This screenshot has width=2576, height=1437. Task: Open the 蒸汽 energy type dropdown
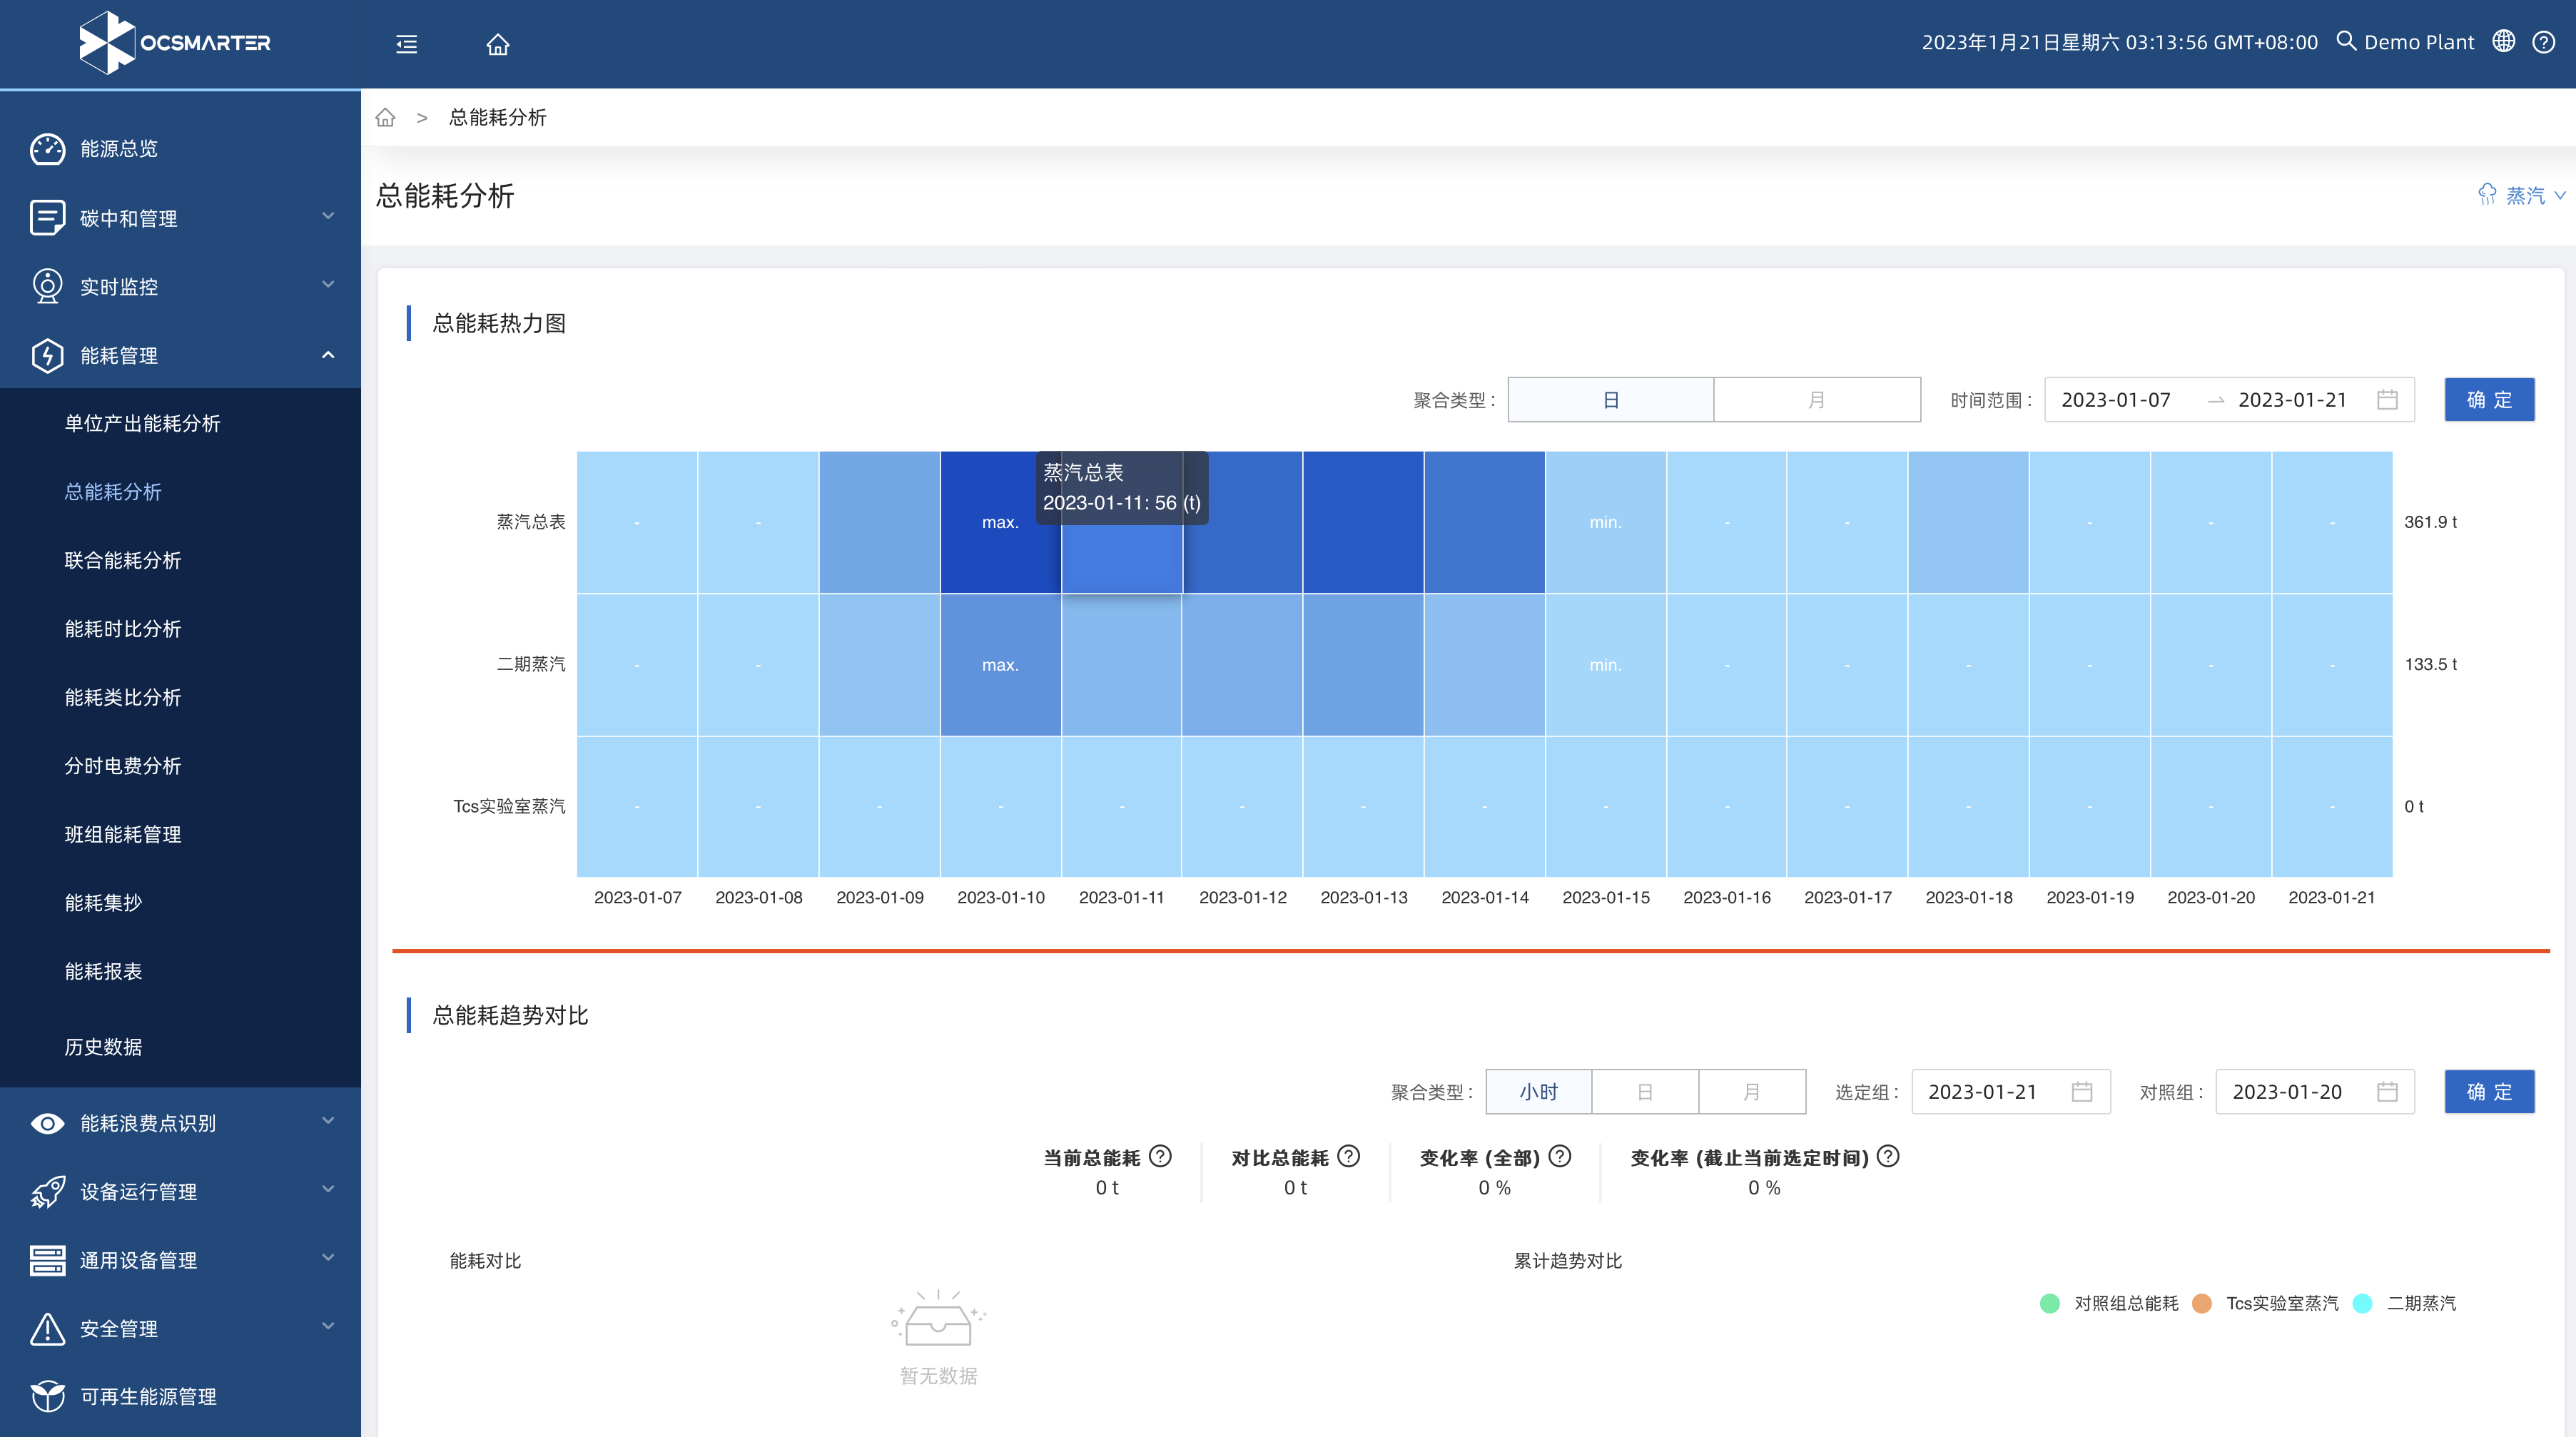[2522, 195]
